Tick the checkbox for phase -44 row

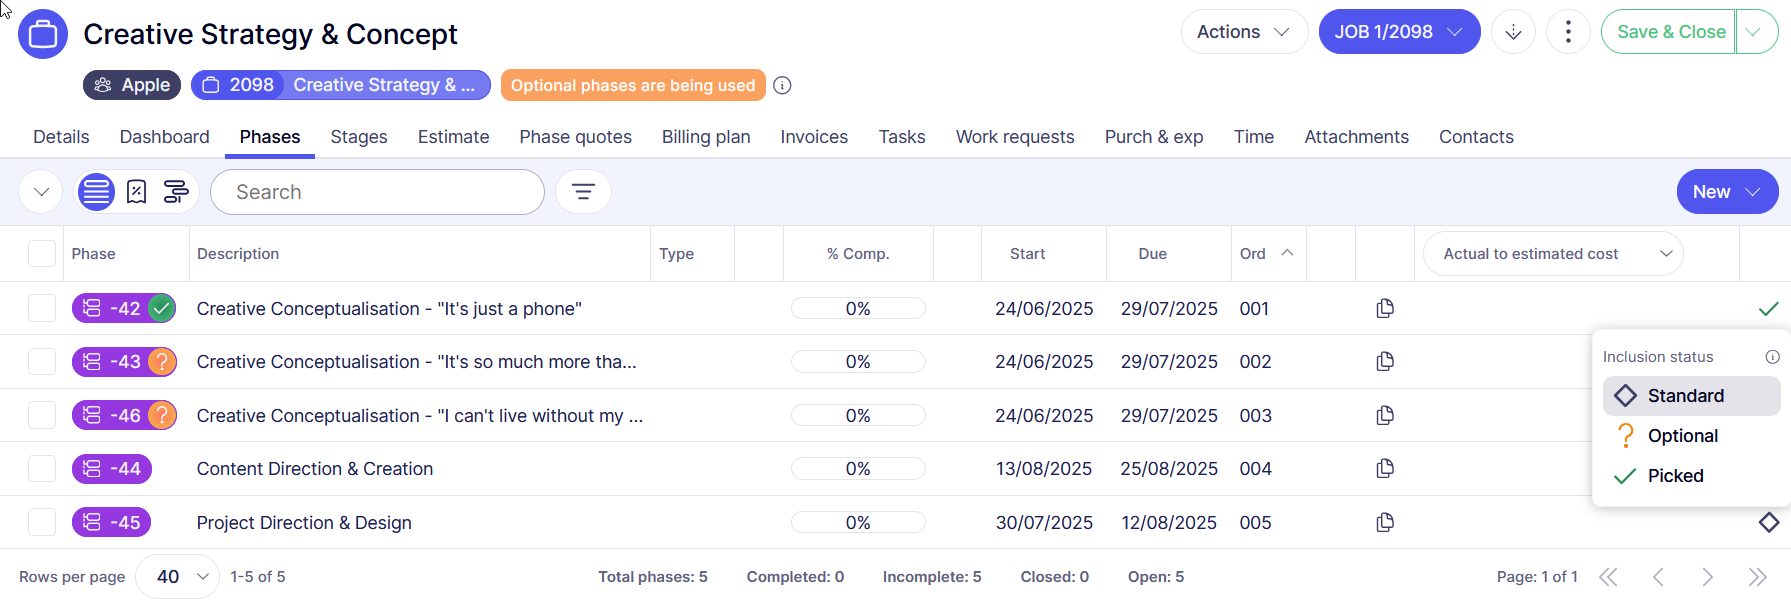click(42, 469)
